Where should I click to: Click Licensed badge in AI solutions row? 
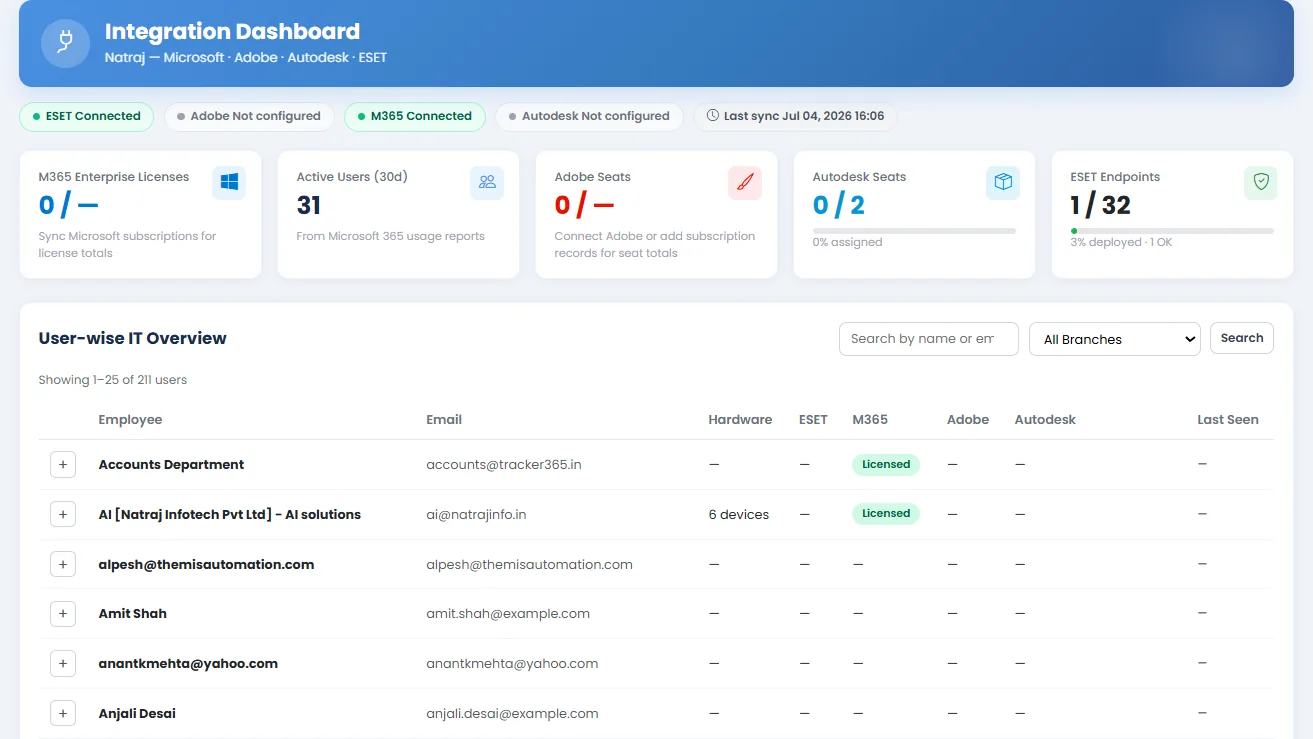point(886,514)
